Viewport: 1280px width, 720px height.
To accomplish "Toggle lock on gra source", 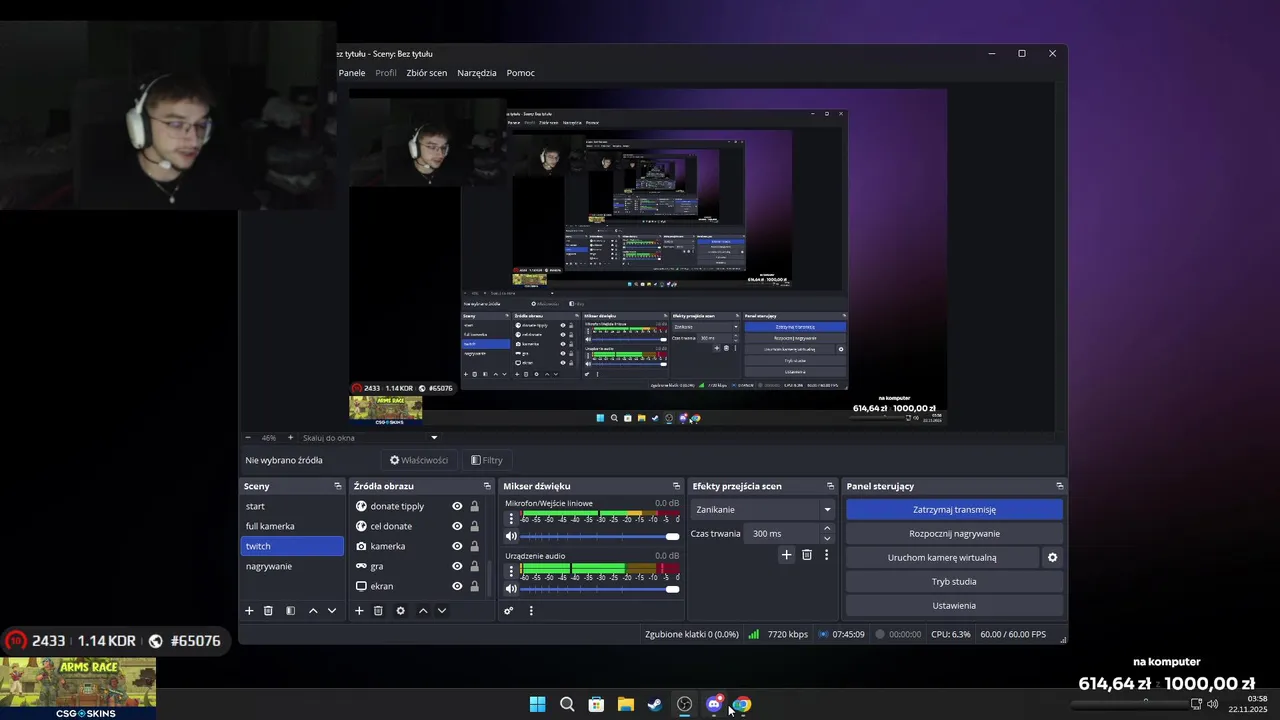I will click(474, 566).
